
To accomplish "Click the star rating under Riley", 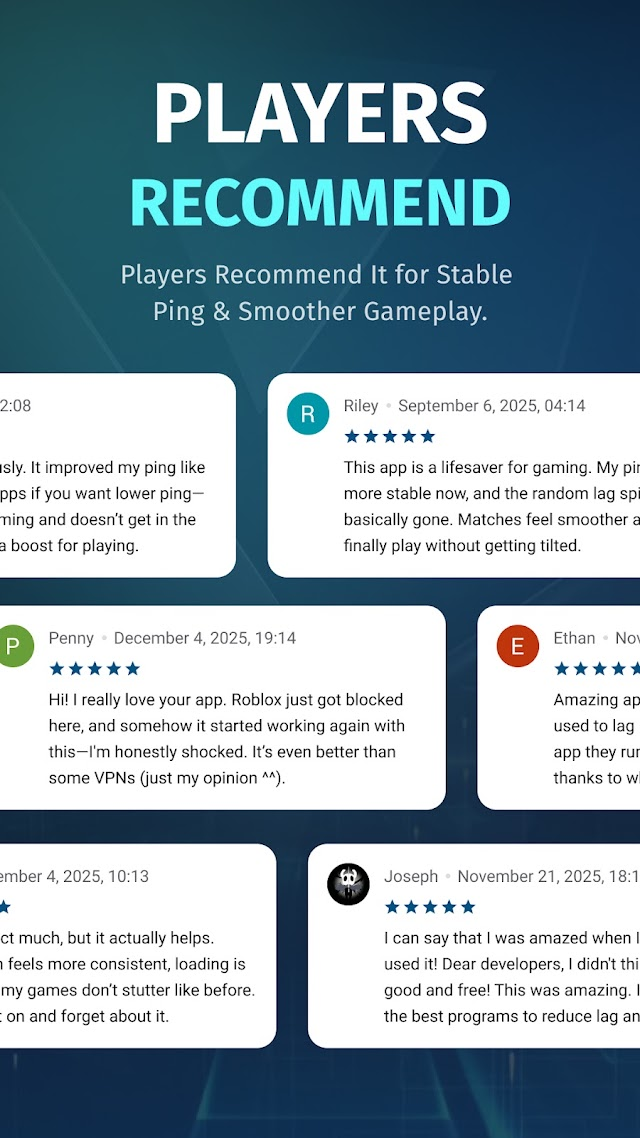I will click(x=389, y=436).
